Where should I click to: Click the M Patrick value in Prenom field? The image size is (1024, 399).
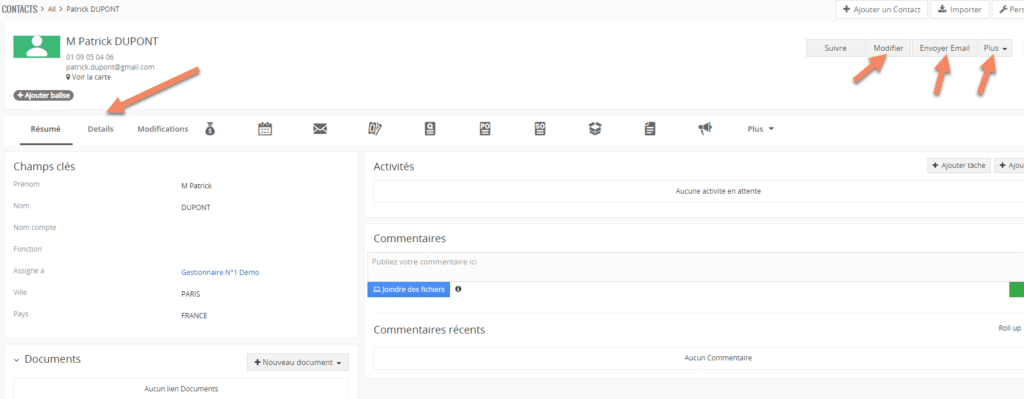click(x=197, y=186)
